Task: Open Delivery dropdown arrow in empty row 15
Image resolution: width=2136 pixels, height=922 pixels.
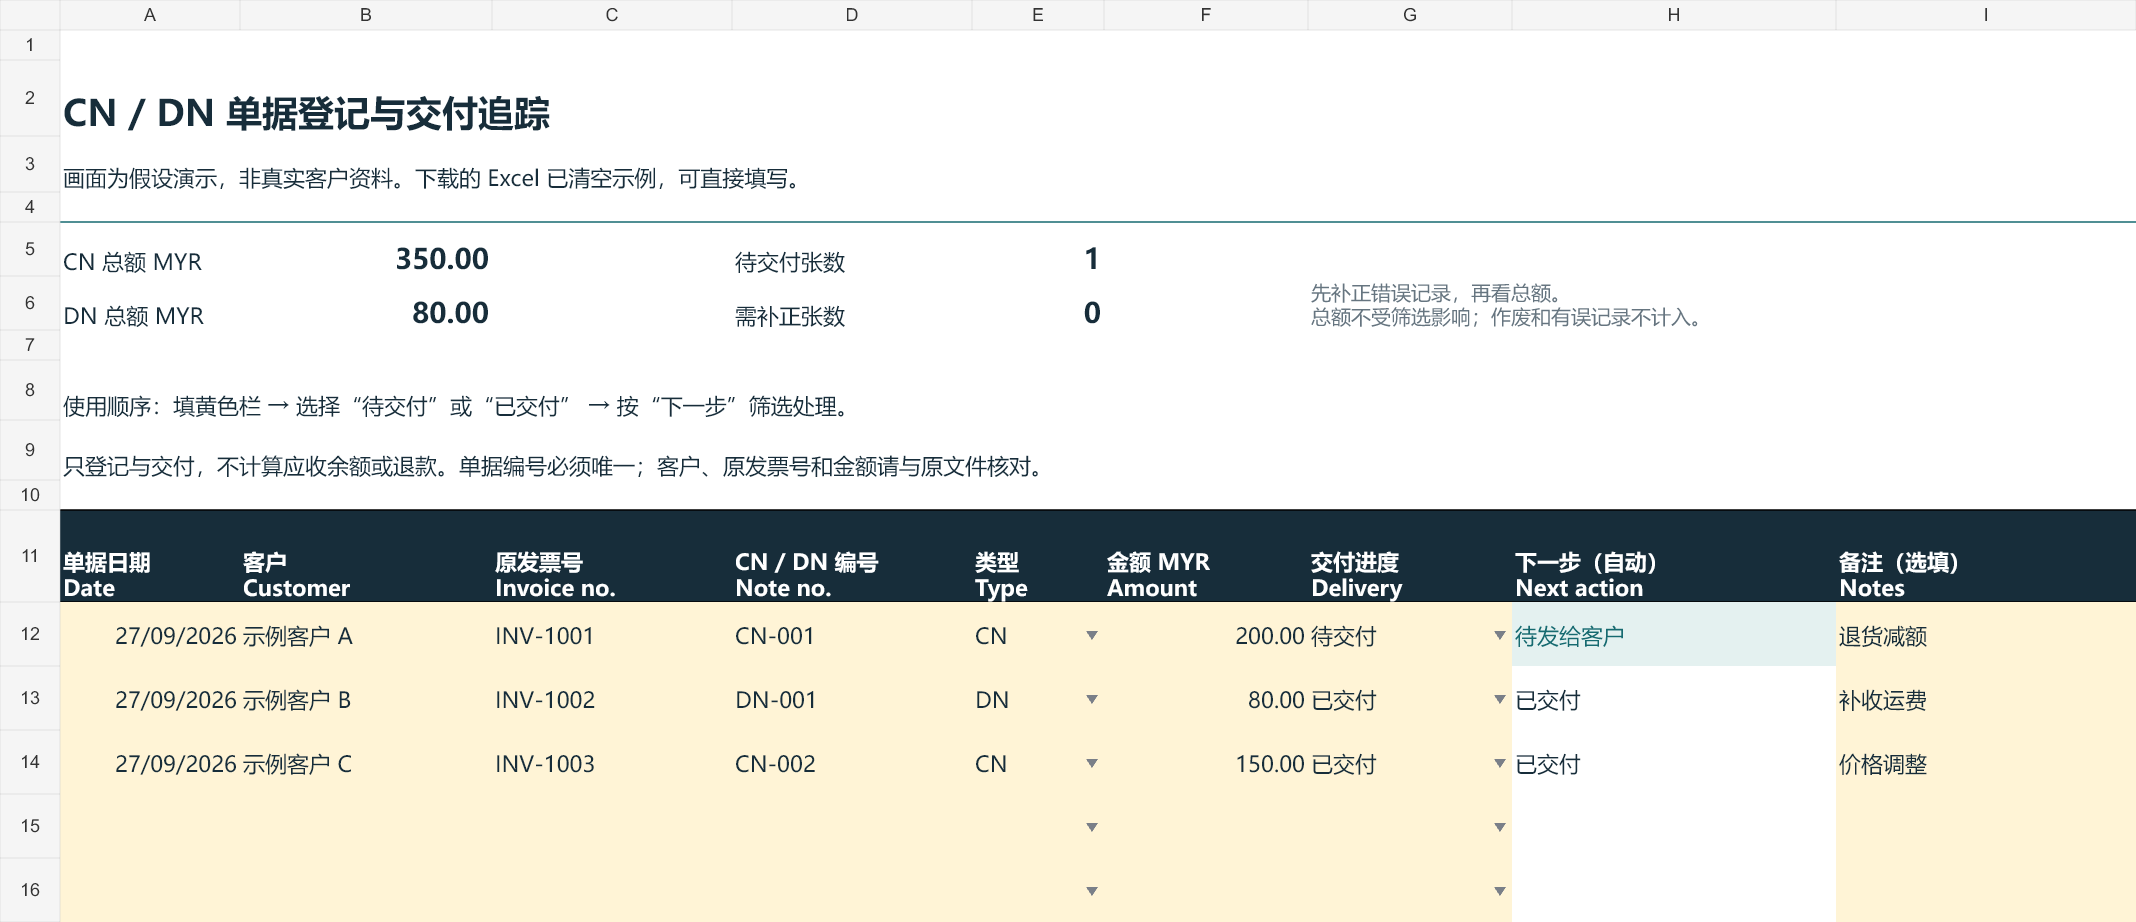Action: pyautogui.click(x=1500, y=827)
